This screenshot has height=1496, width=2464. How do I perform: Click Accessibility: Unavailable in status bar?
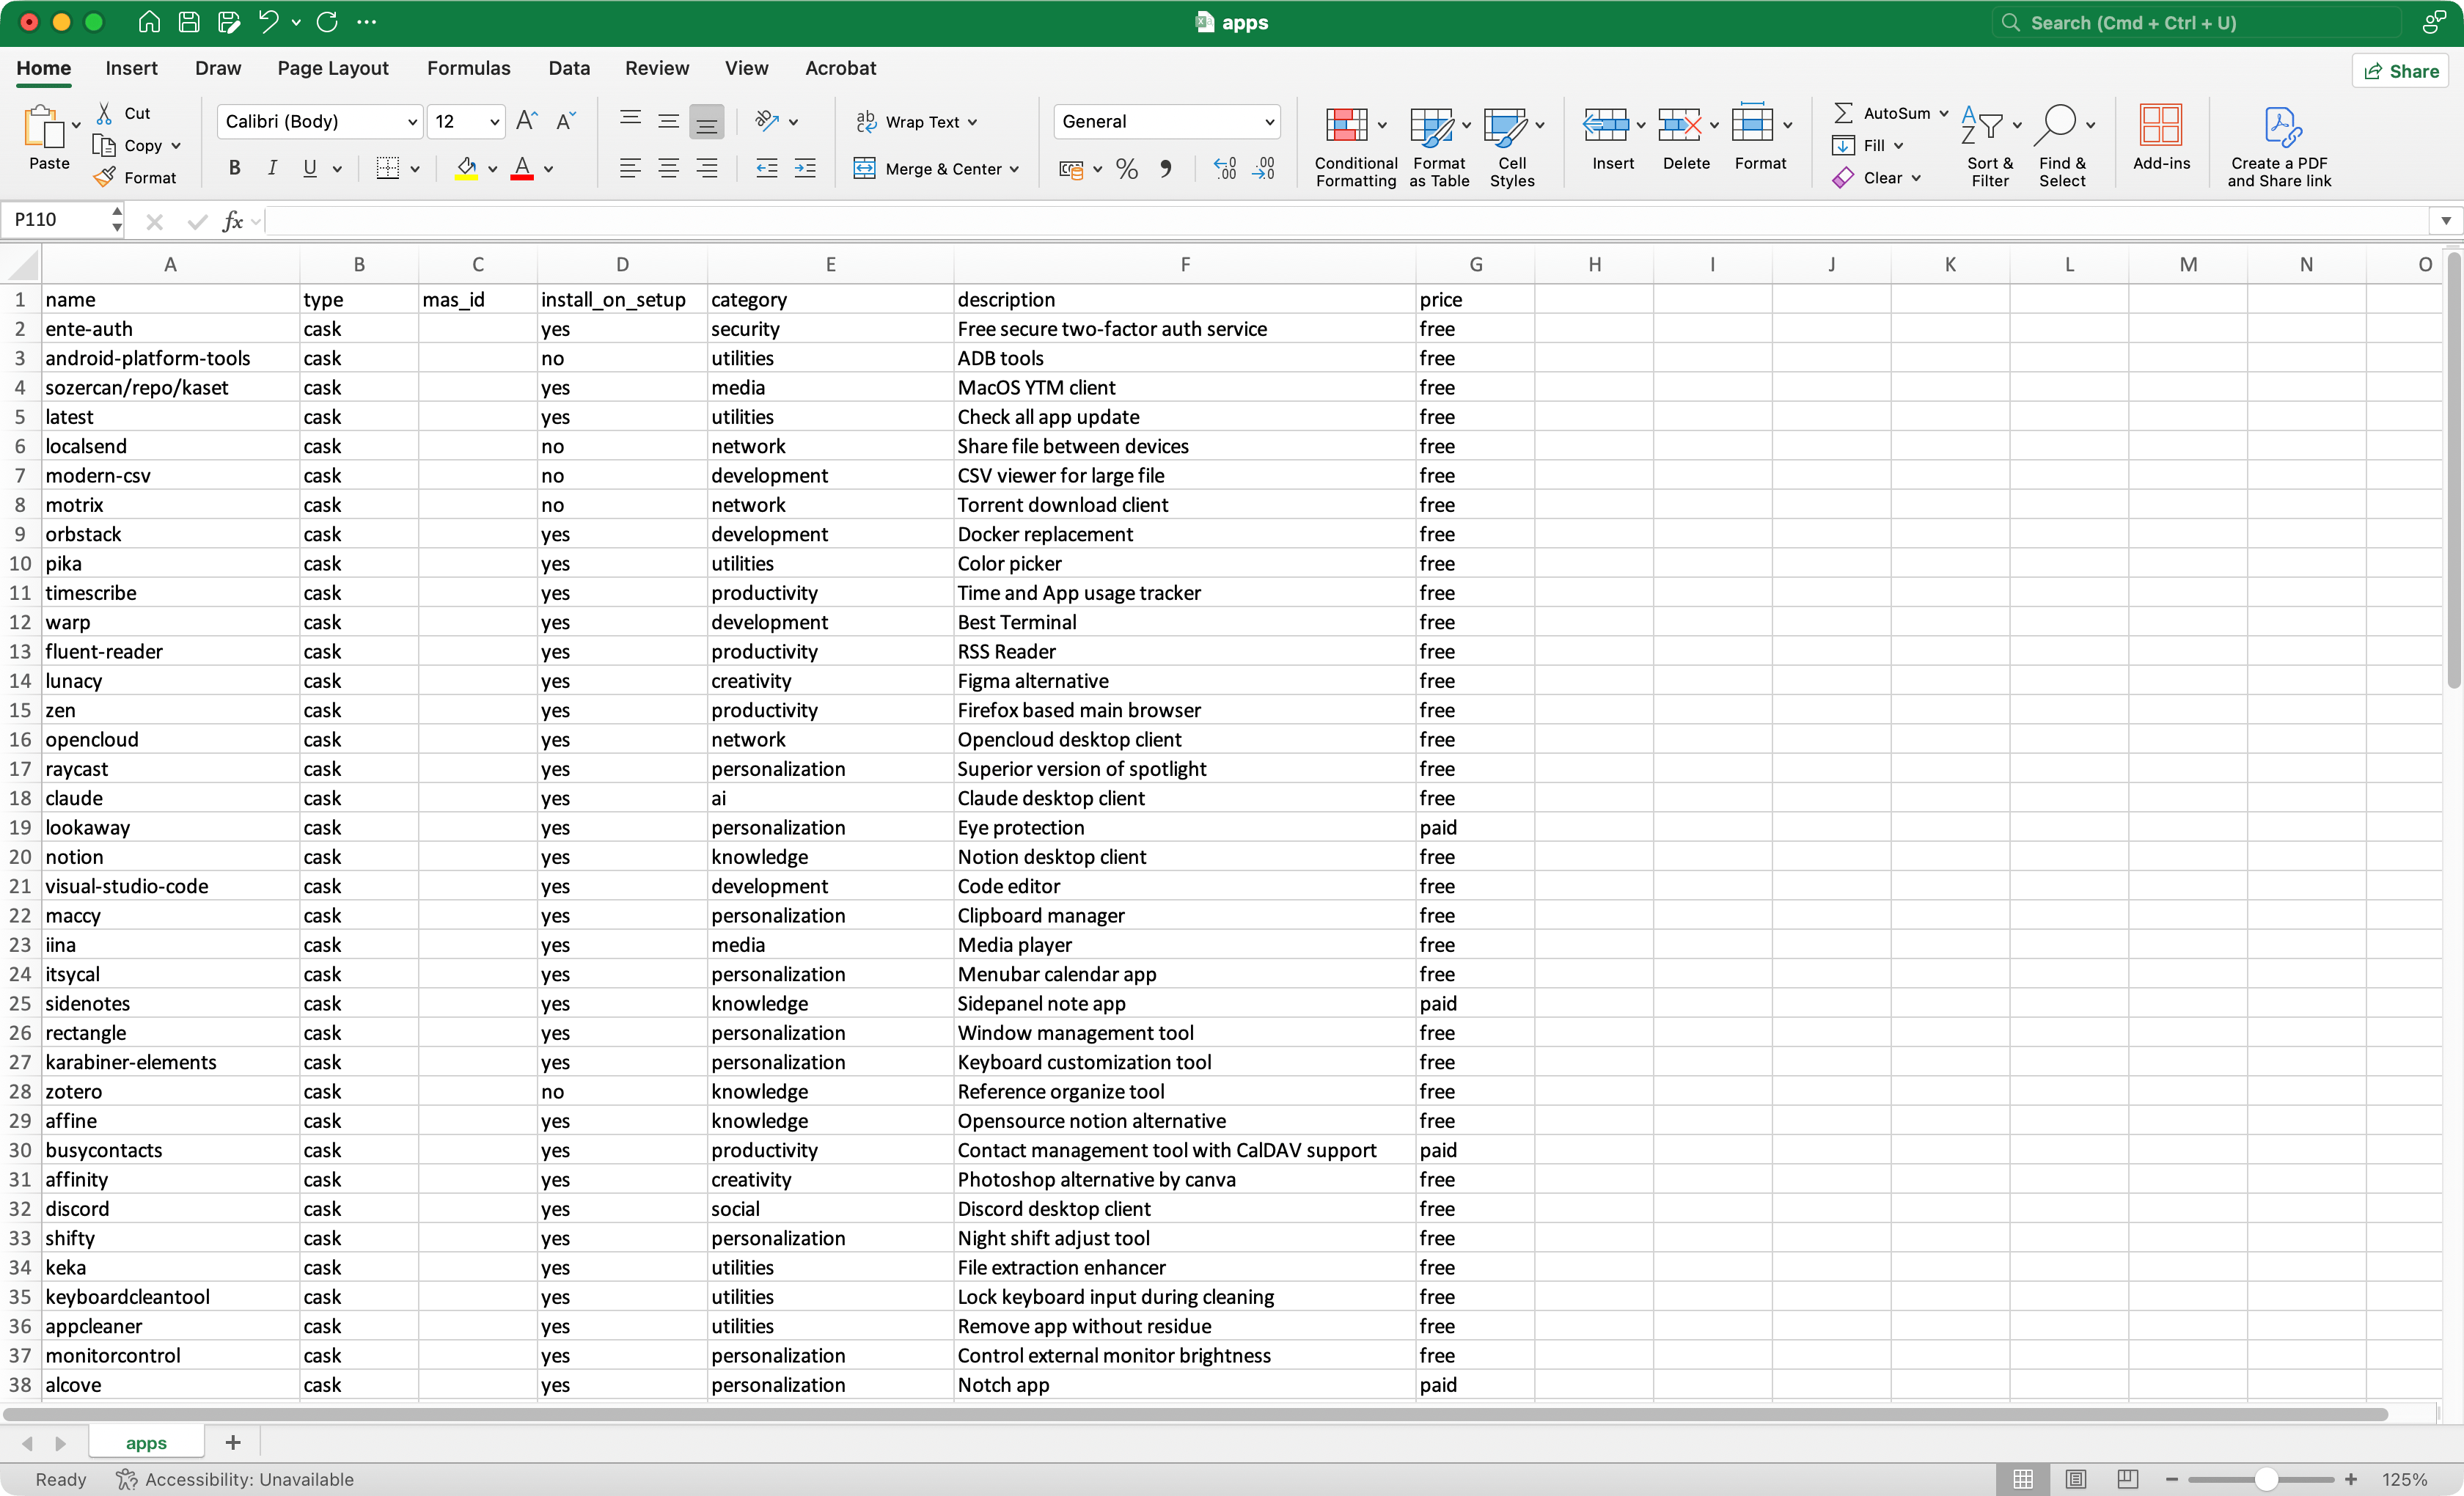click(235, 1479)
